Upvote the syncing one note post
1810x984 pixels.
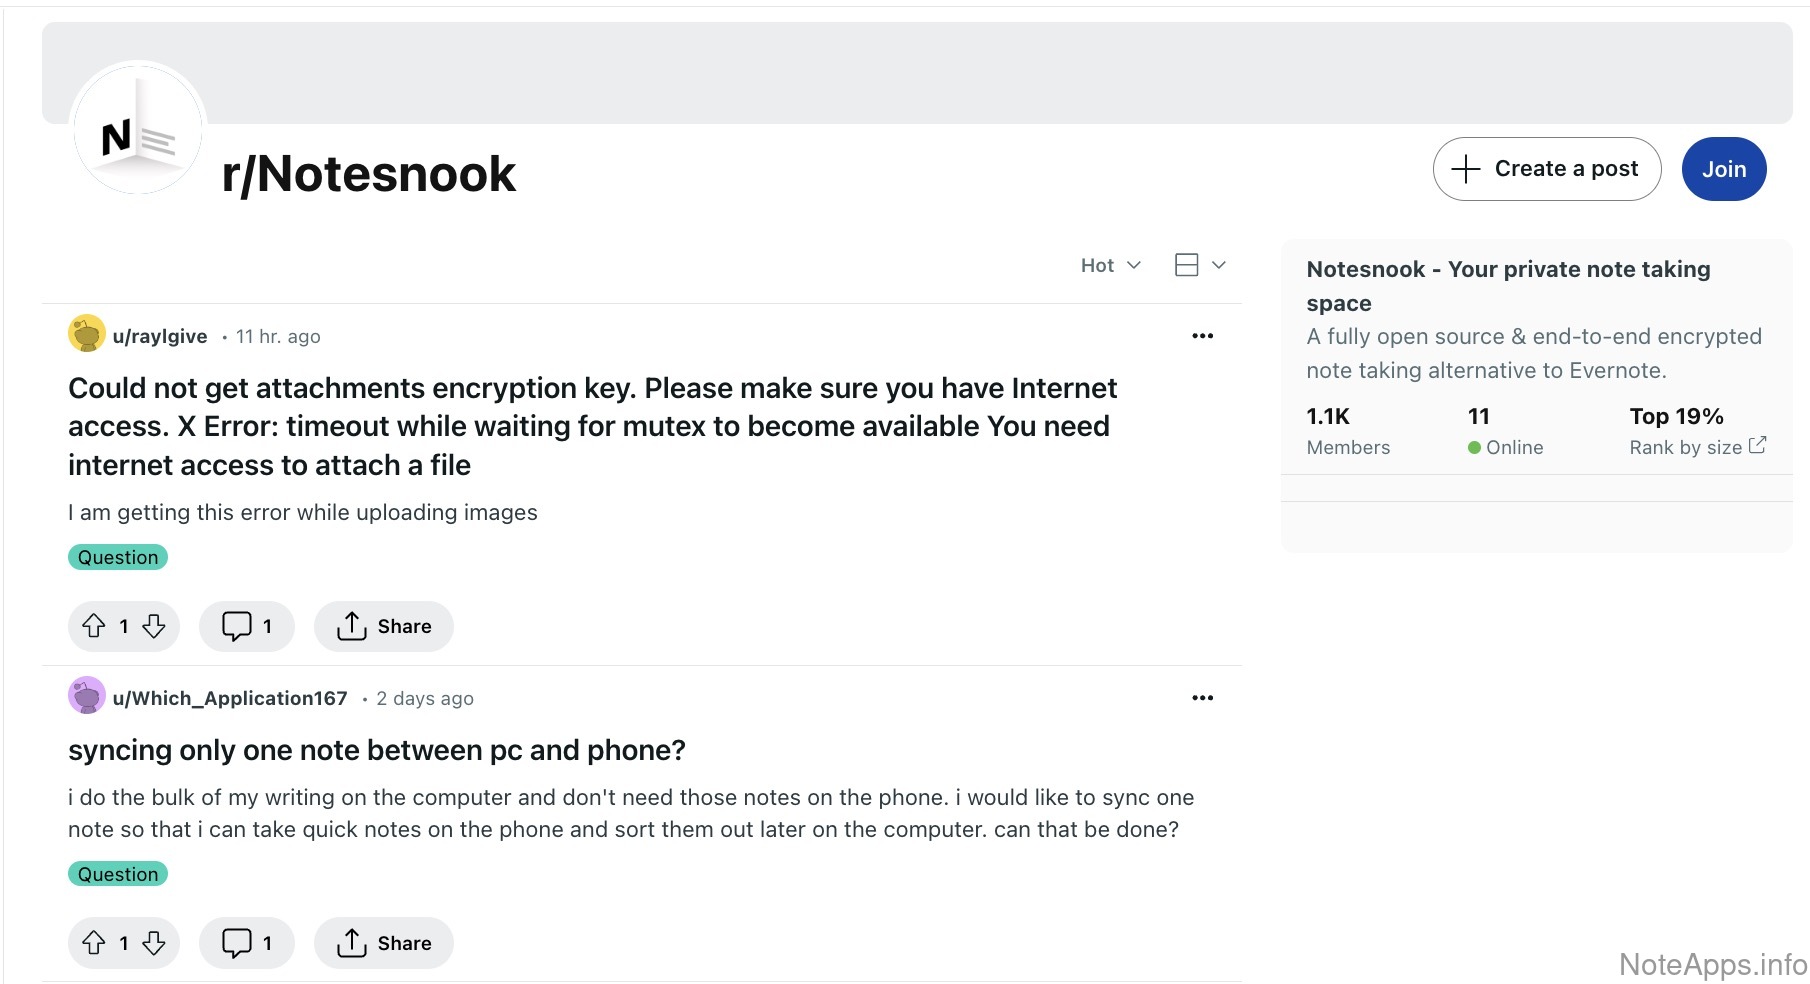coord(94,943)
